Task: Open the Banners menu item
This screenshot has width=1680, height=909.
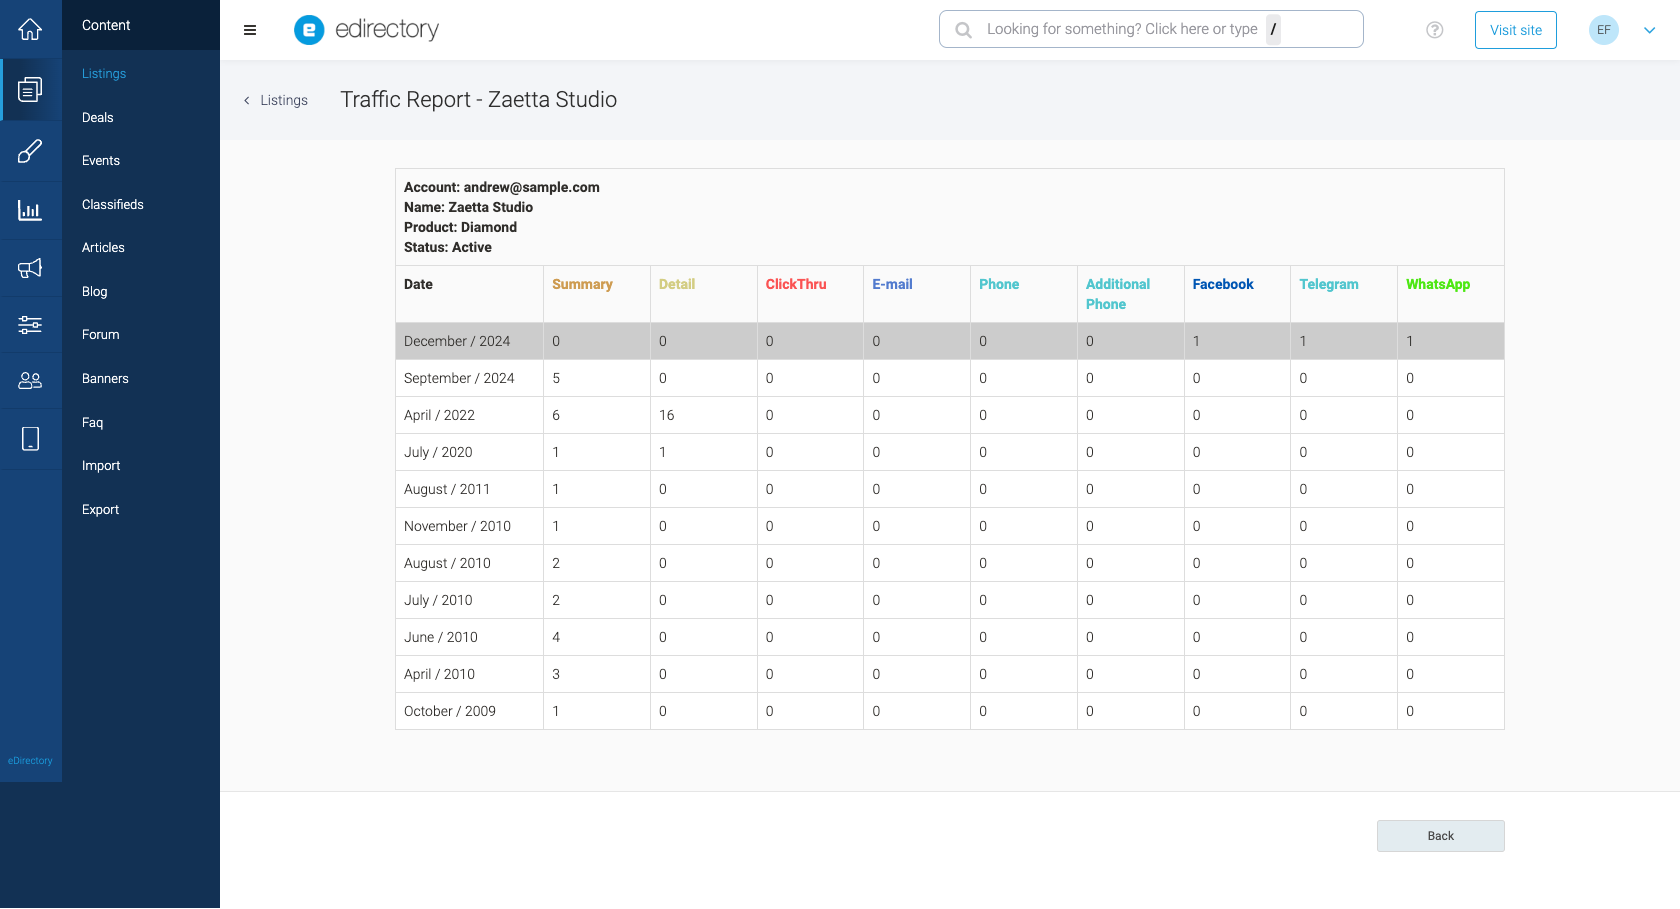Action: point(105,378)
